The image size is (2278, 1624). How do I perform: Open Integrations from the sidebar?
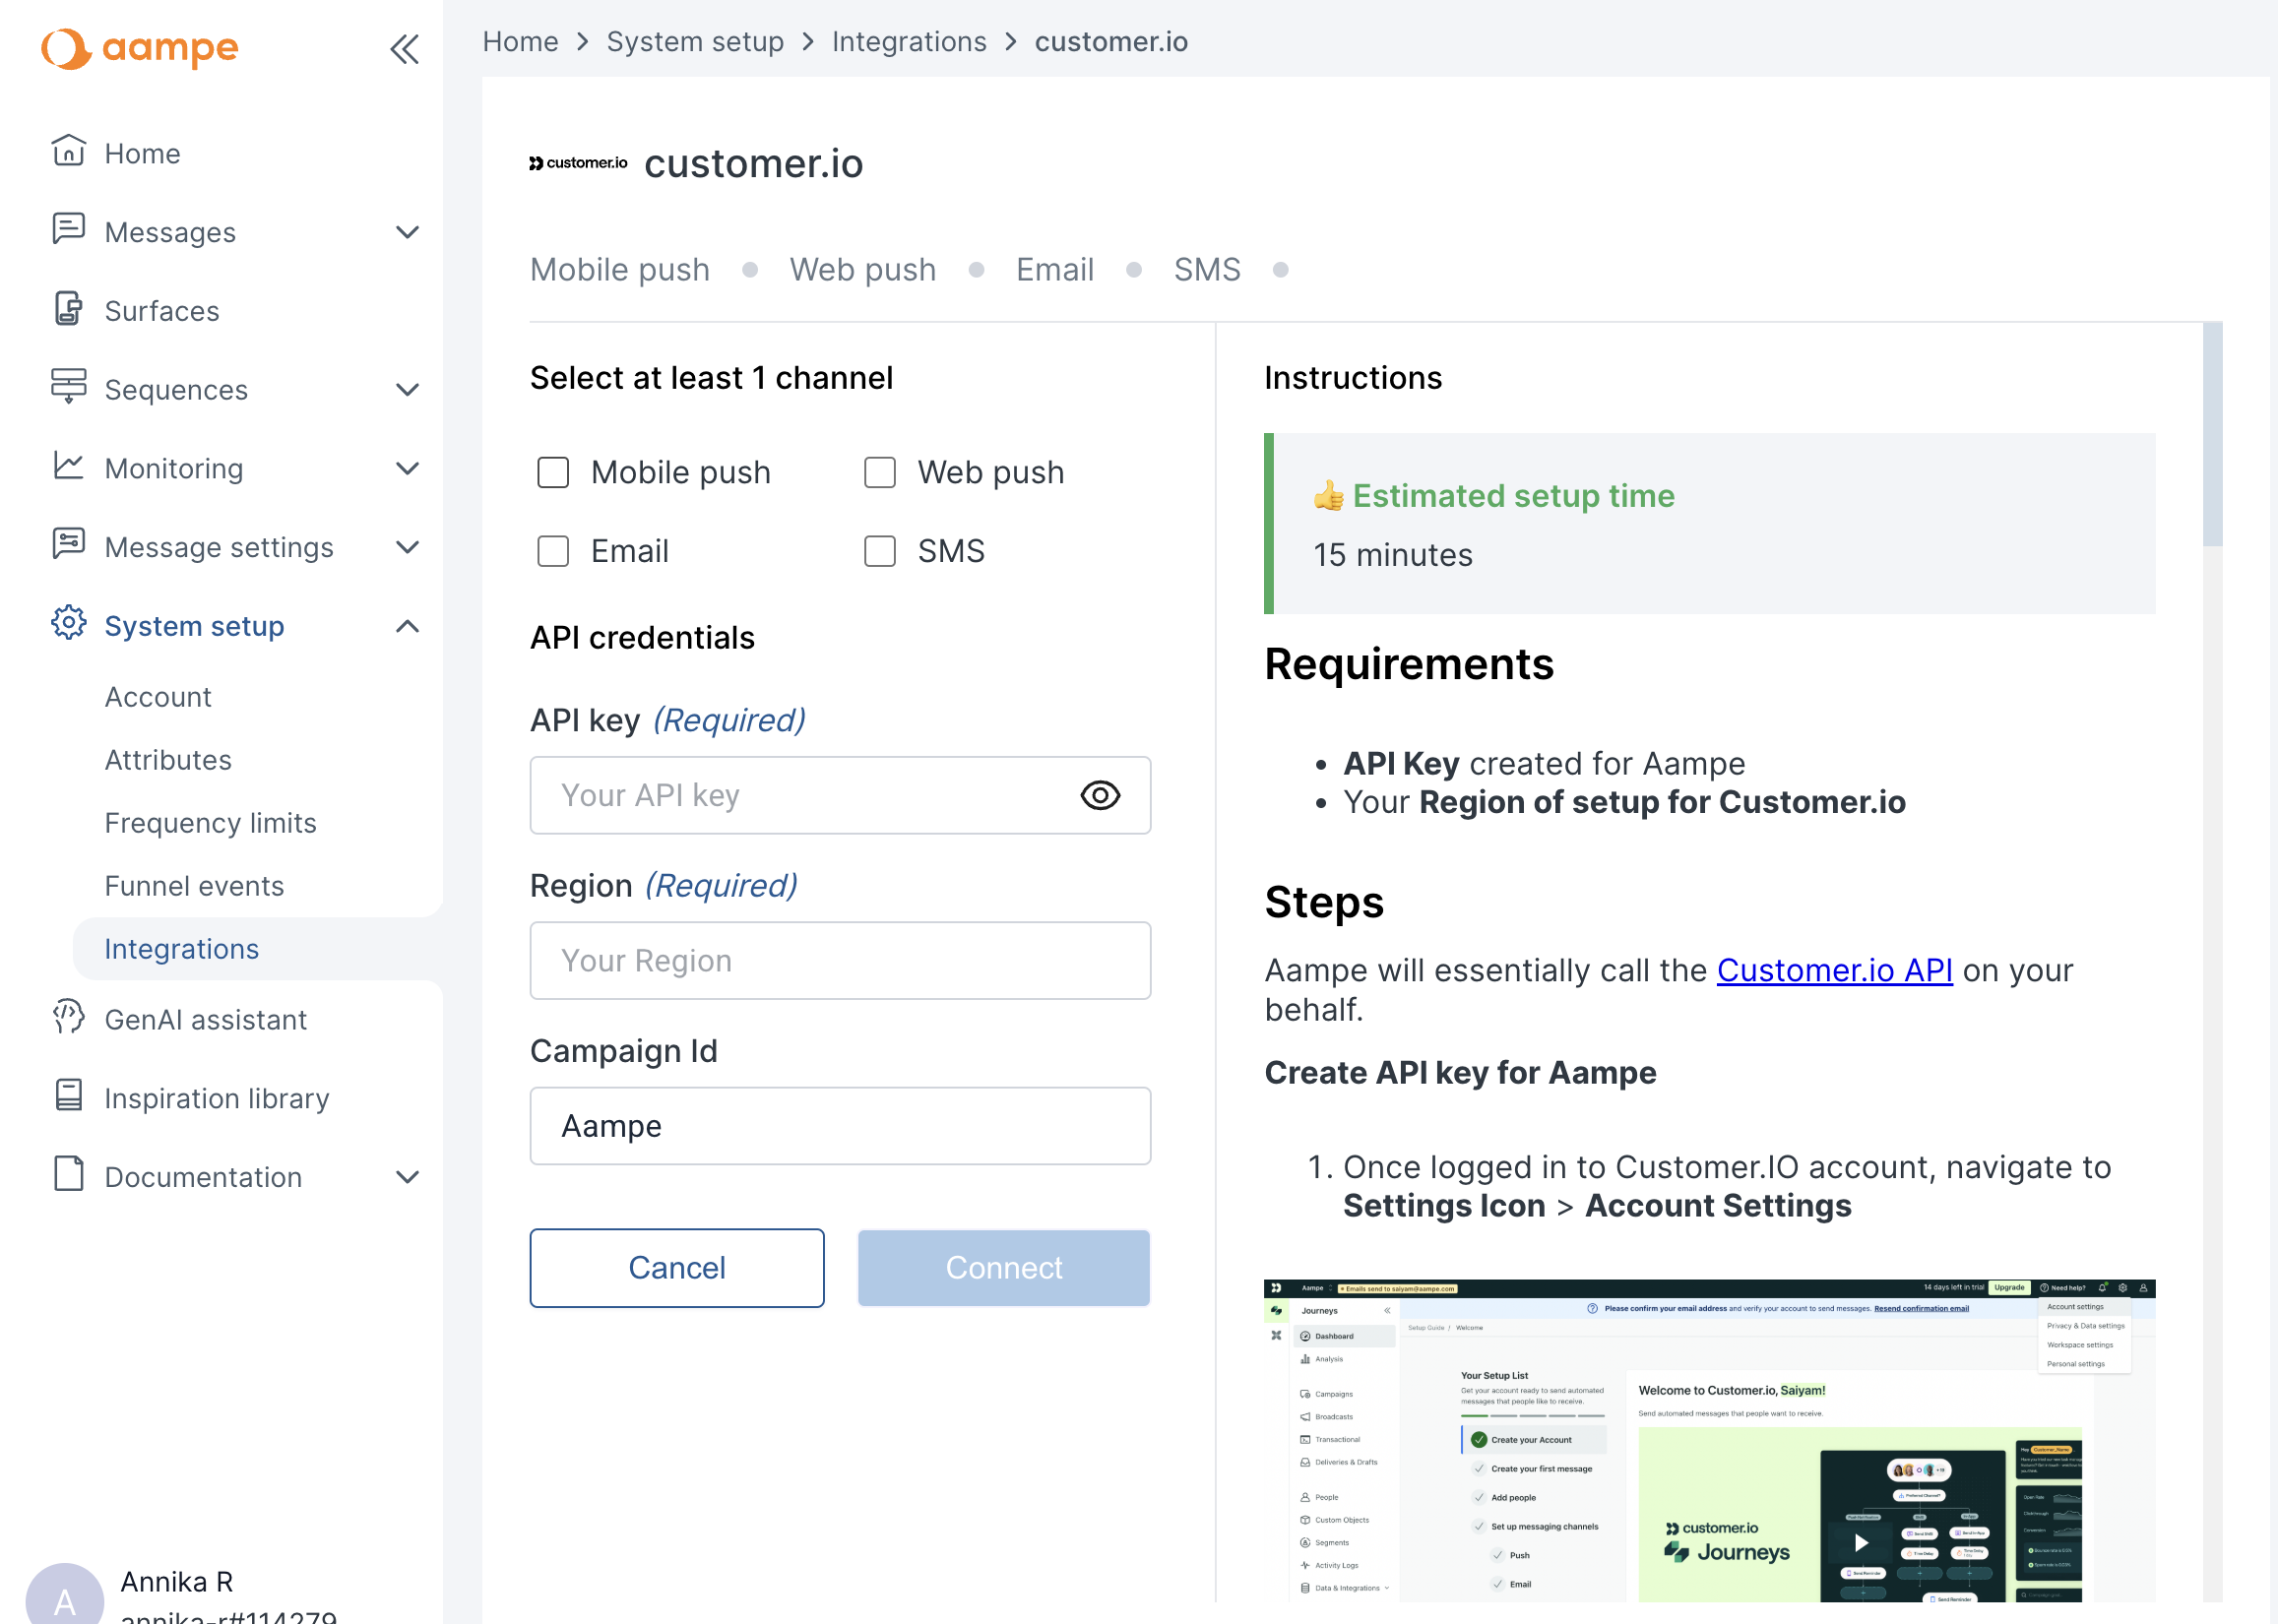(x=181, y=948)
